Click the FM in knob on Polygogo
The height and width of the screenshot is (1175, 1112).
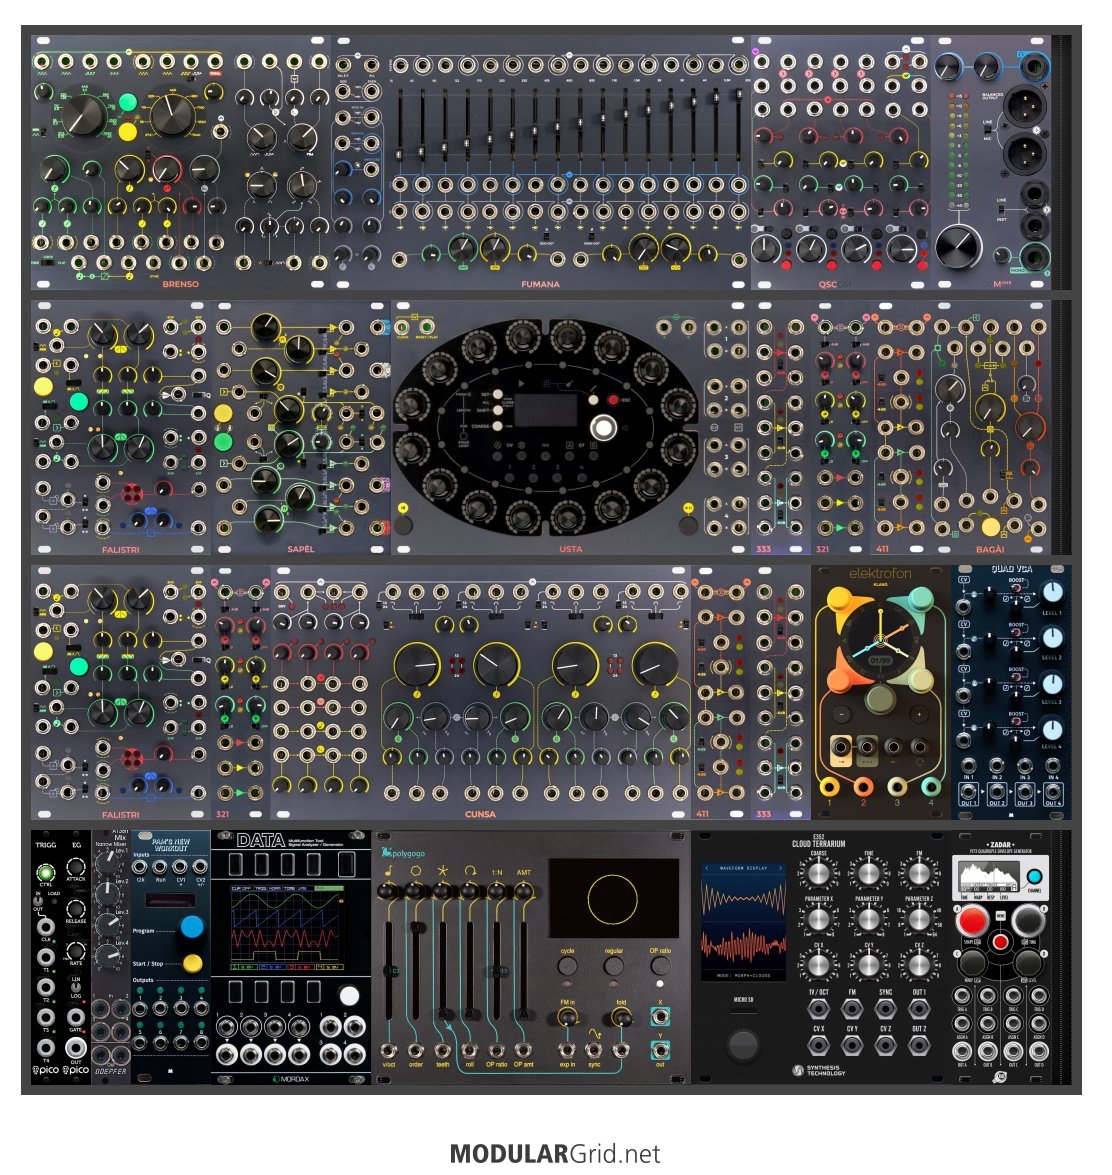[x=567, y=1017]
